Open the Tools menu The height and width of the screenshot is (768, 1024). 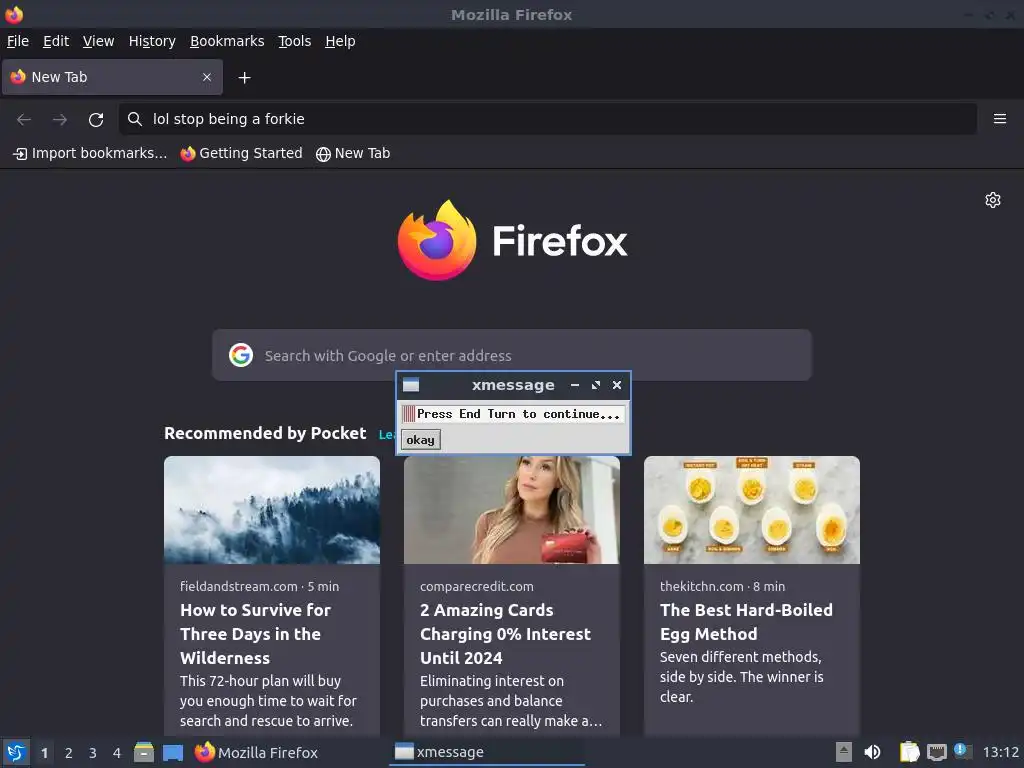click(295, 41)
